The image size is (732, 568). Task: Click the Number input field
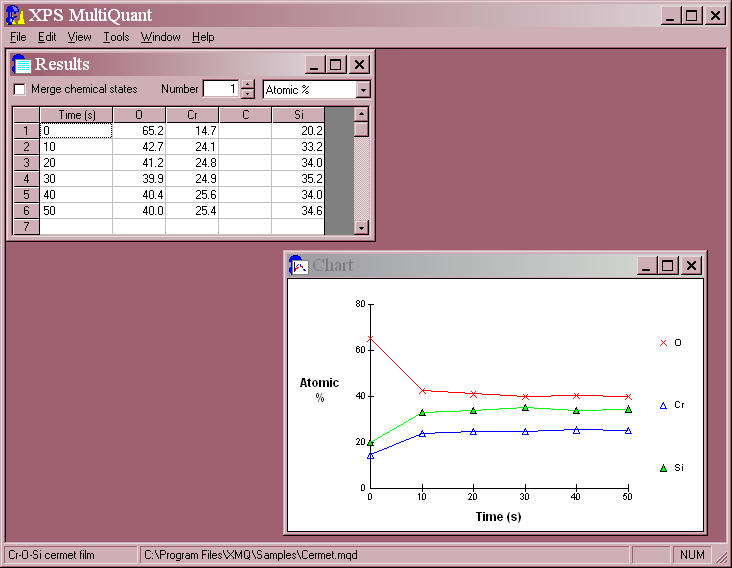point(220,89)
